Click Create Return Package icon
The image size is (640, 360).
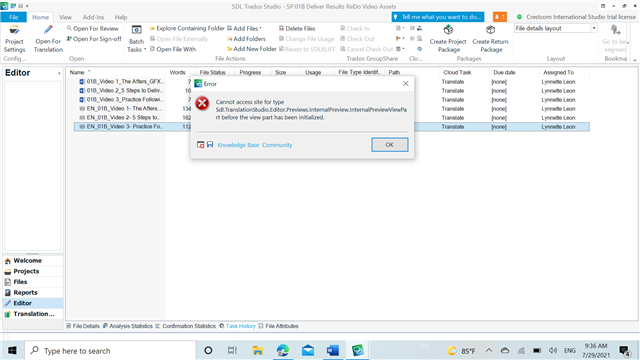490,29
